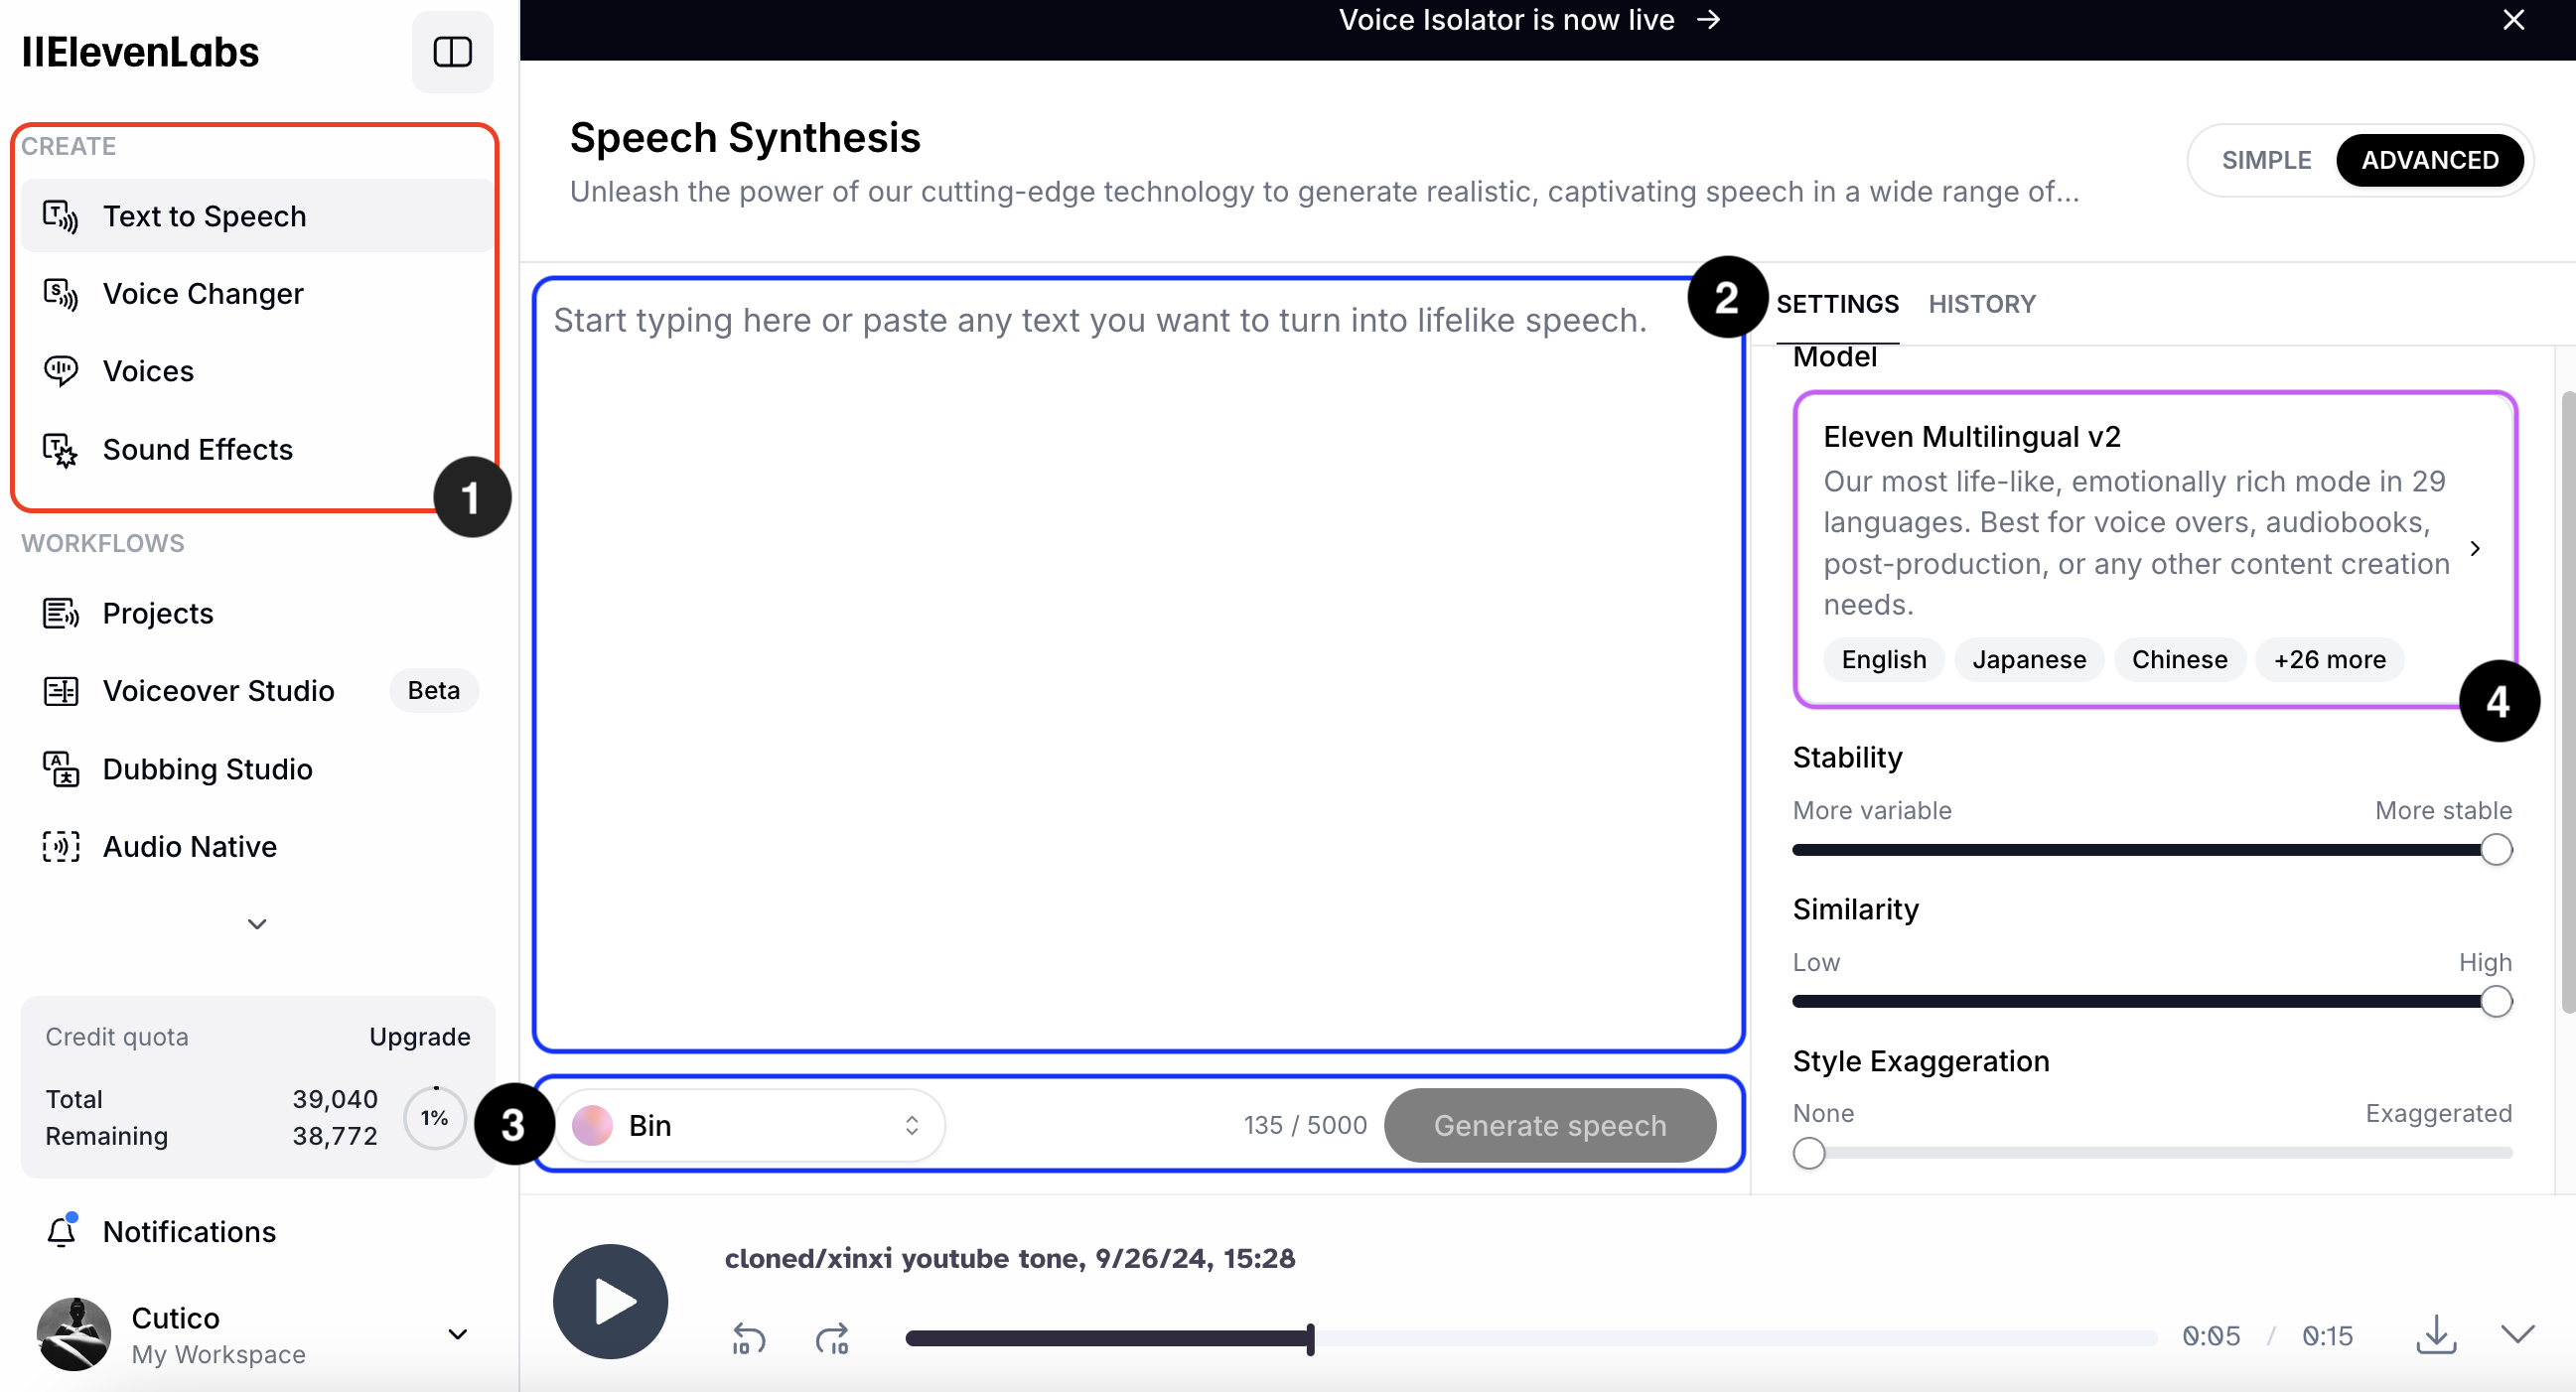The height and width of the screenshot is (1392, 2576).
Task: Follow the Voice Isolator banner arrow
Action: 1709,20
